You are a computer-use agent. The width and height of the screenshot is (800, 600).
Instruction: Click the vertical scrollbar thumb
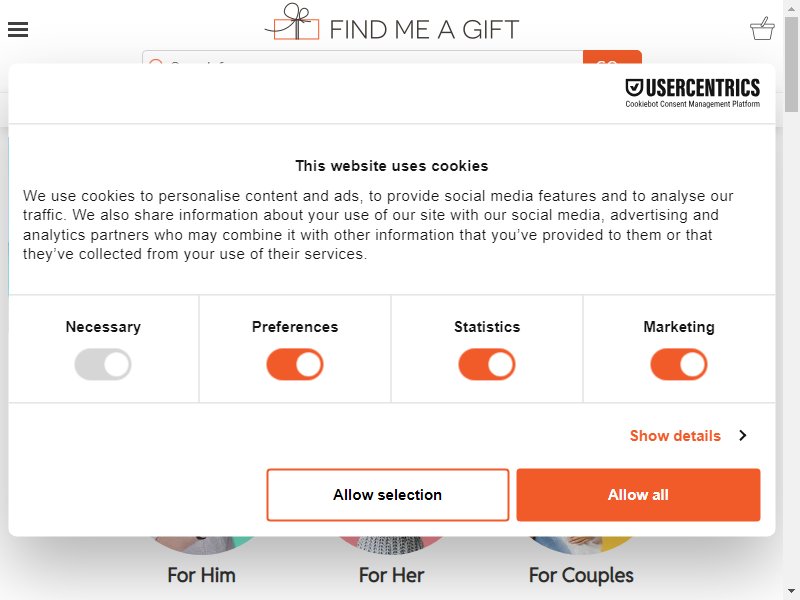(791, 64)
